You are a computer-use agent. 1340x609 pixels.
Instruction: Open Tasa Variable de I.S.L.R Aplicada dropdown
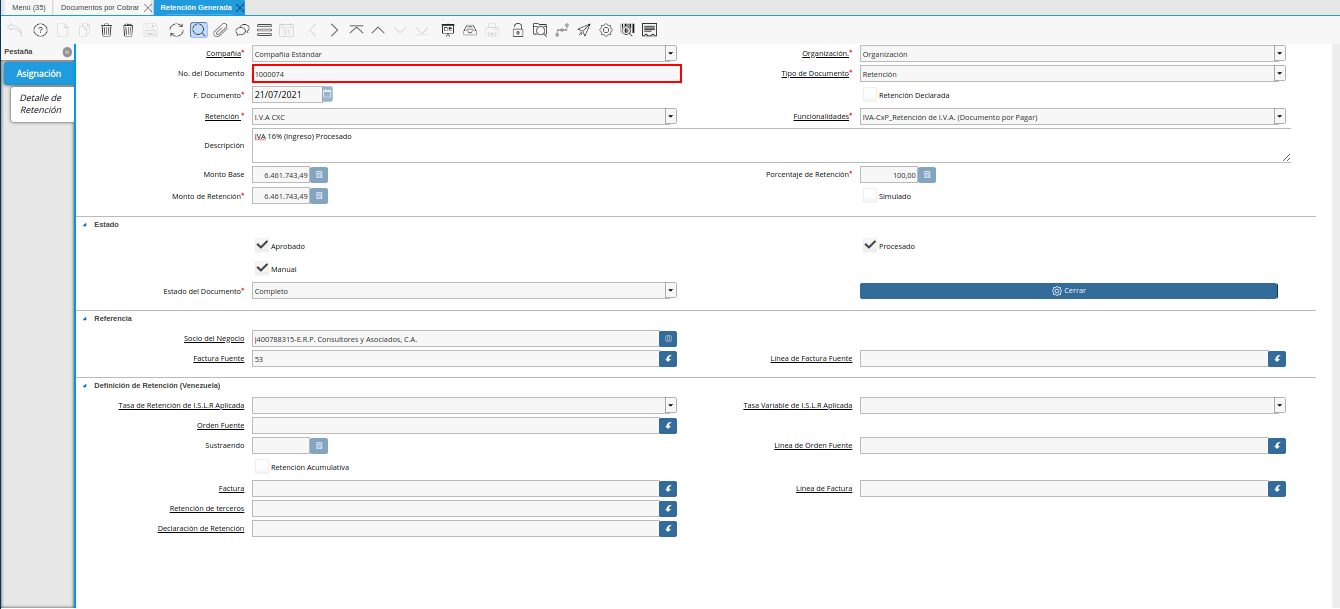(1279, 405)
